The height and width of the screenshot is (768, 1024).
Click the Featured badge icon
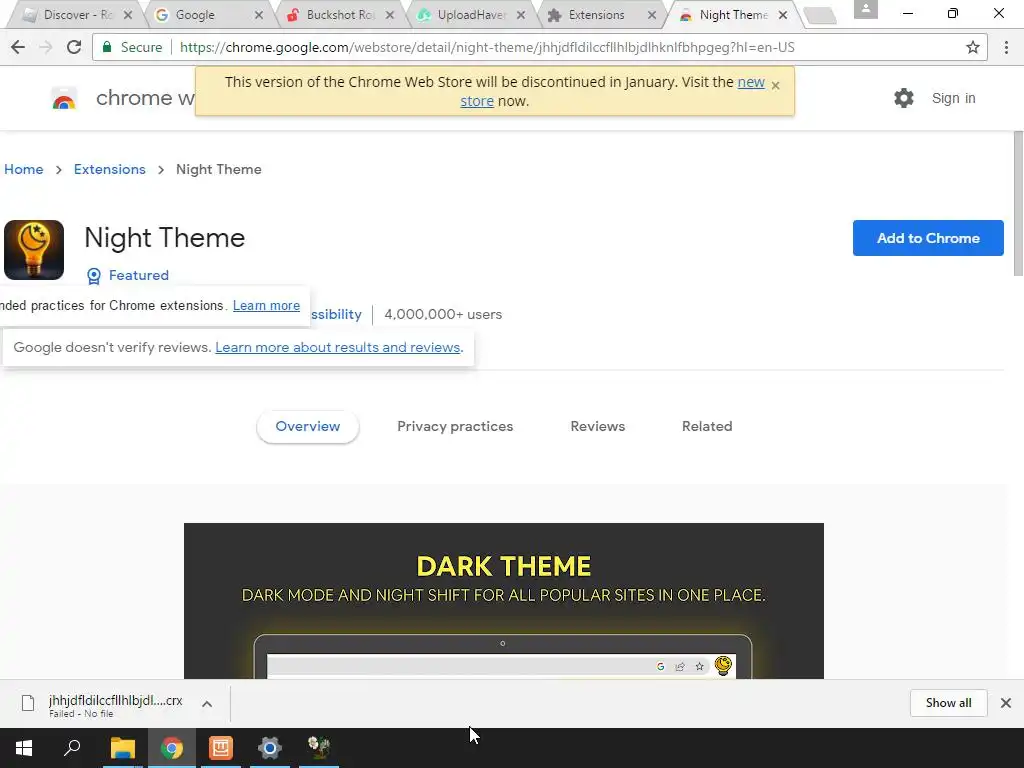[94, 276]
